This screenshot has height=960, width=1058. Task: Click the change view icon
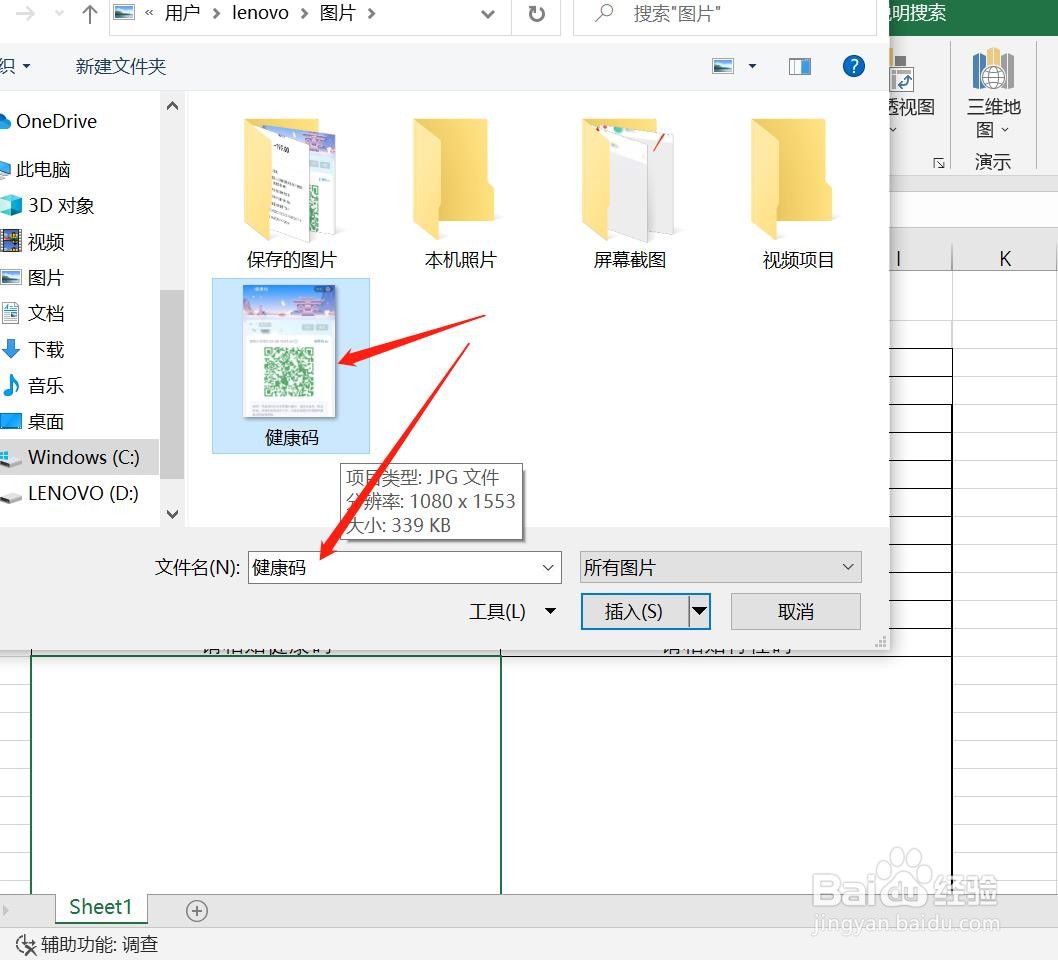(723, 66)
